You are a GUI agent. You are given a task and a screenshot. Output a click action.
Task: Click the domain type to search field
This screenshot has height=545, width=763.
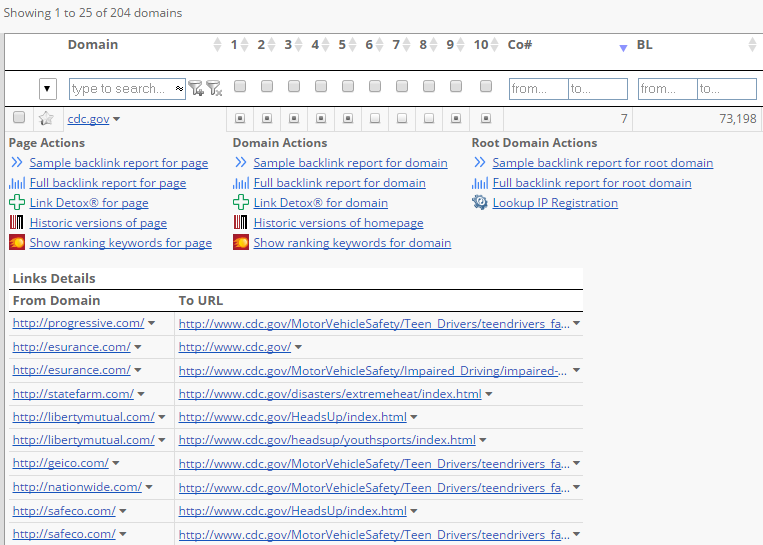coord(127,89)
